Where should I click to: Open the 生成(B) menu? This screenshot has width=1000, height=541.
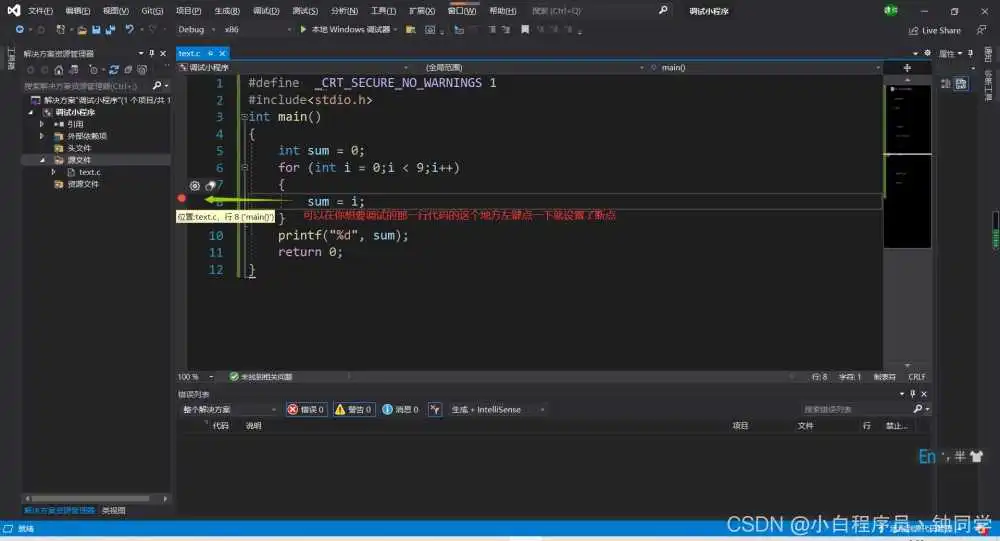click(227, 10)
